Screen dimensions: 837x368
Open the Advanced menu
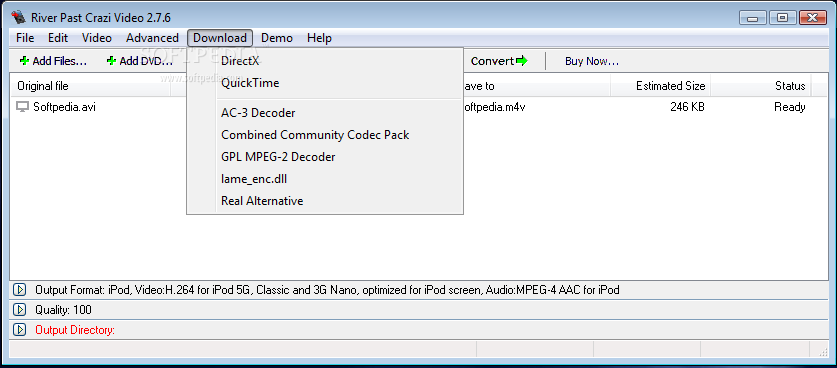tap(152, 38)
